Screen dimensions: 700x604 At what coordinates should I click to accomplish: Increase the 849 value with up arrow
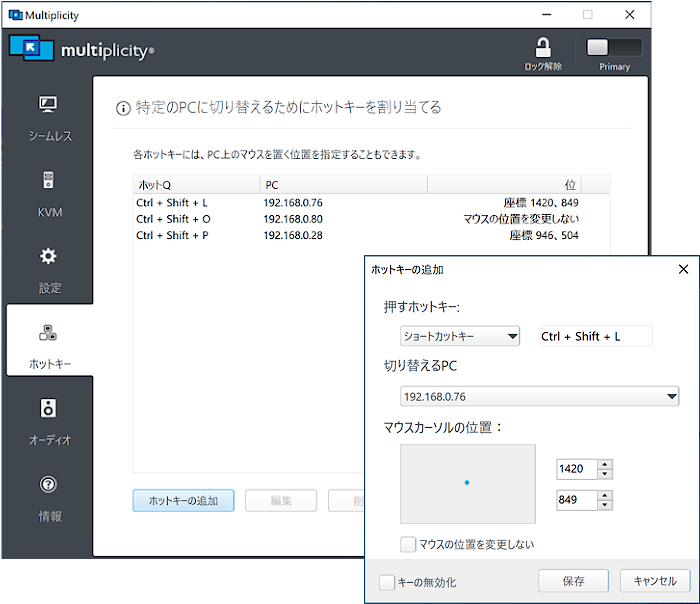coord(605,495)
